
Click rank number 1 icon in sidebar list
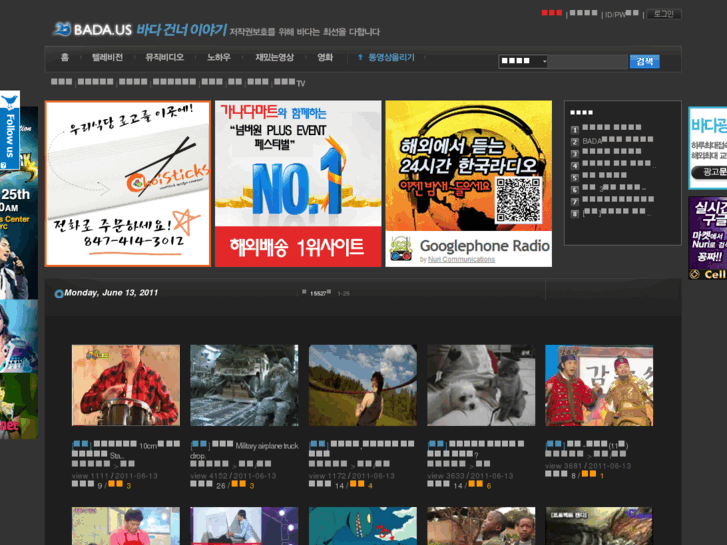(575, 130)
